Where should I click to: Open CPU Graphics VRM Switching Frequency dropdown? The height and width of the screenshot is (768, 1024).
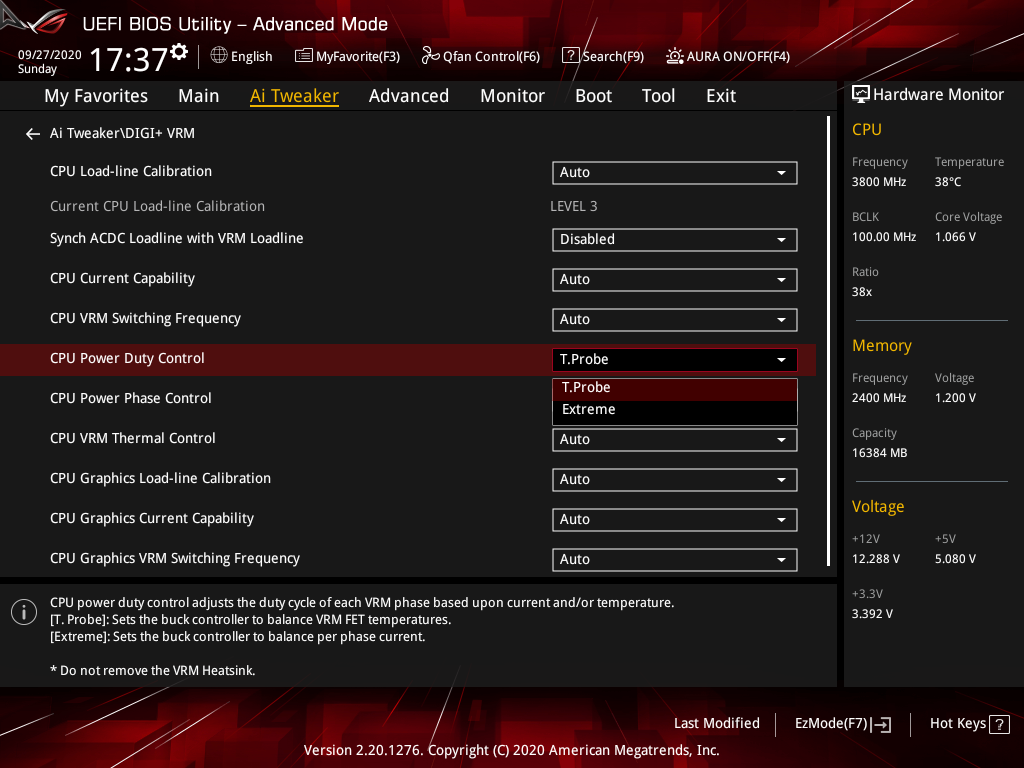(675, 560)
